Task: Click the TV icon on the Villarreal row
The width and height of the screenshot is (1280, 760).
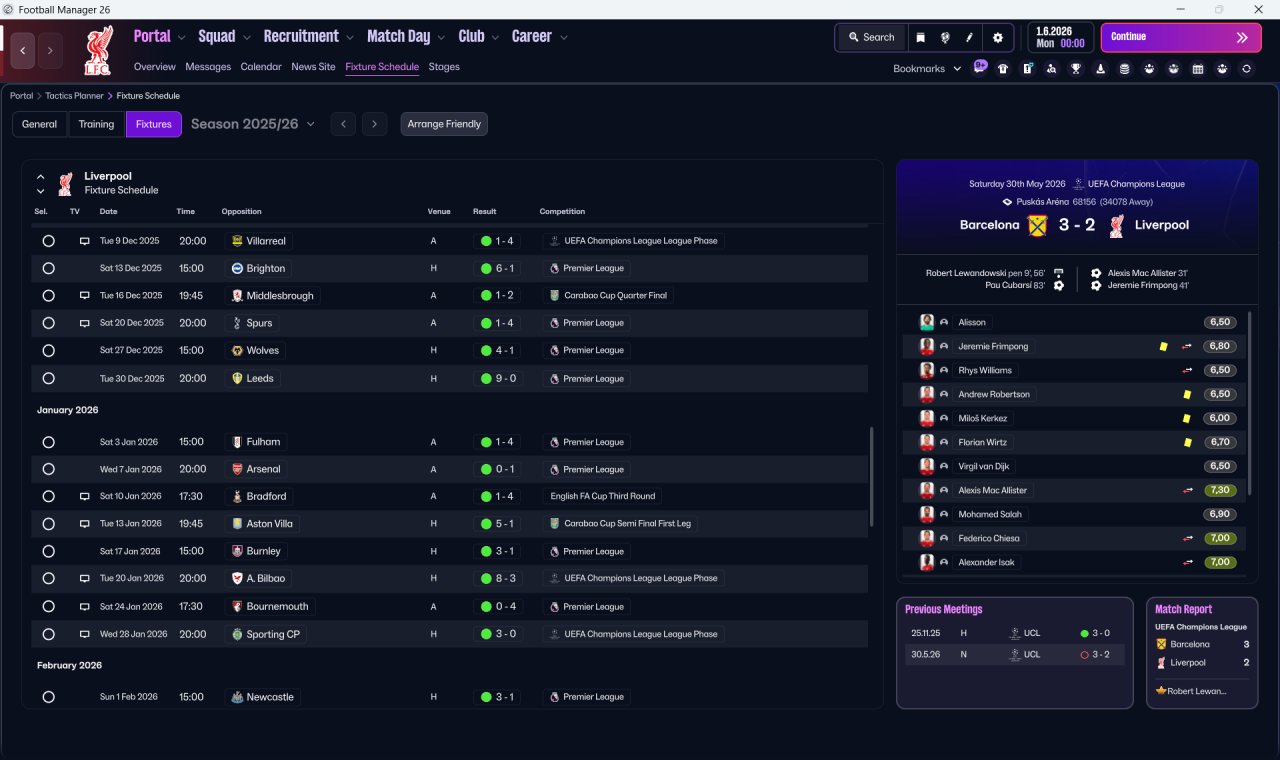Action: [85, 241]
